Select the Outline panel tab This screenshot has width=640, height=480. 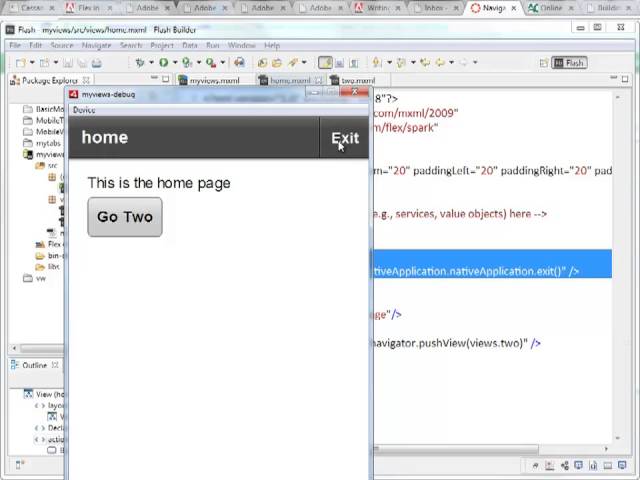34,365
